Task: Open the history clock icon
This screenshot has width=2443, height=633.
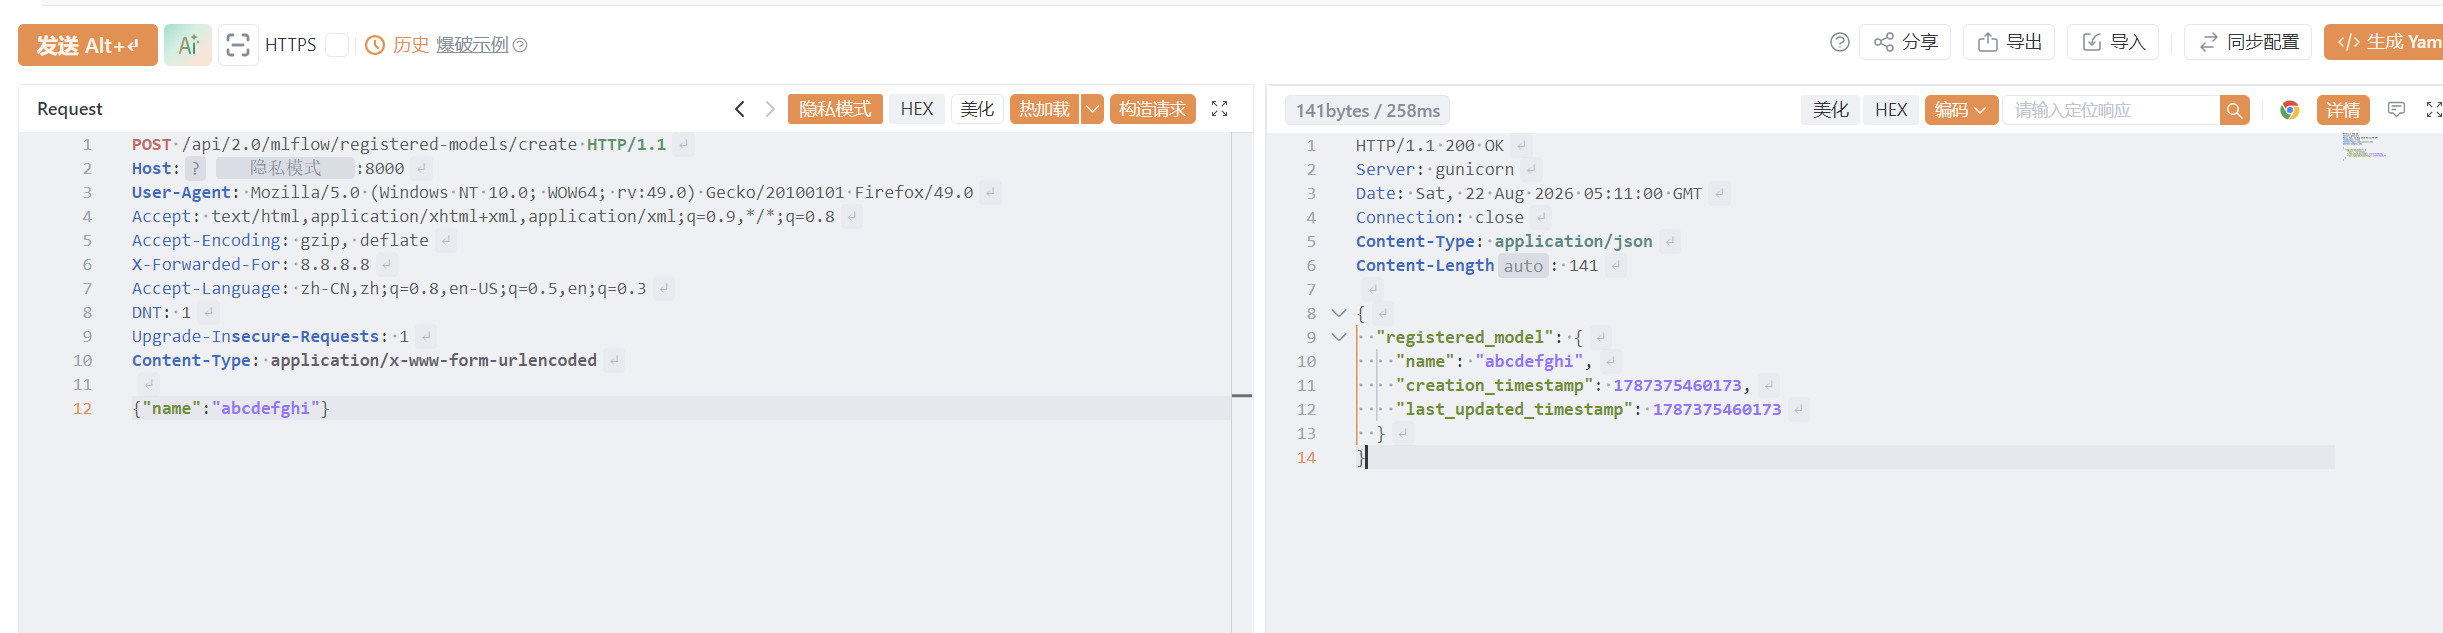Action: point(375,45)
